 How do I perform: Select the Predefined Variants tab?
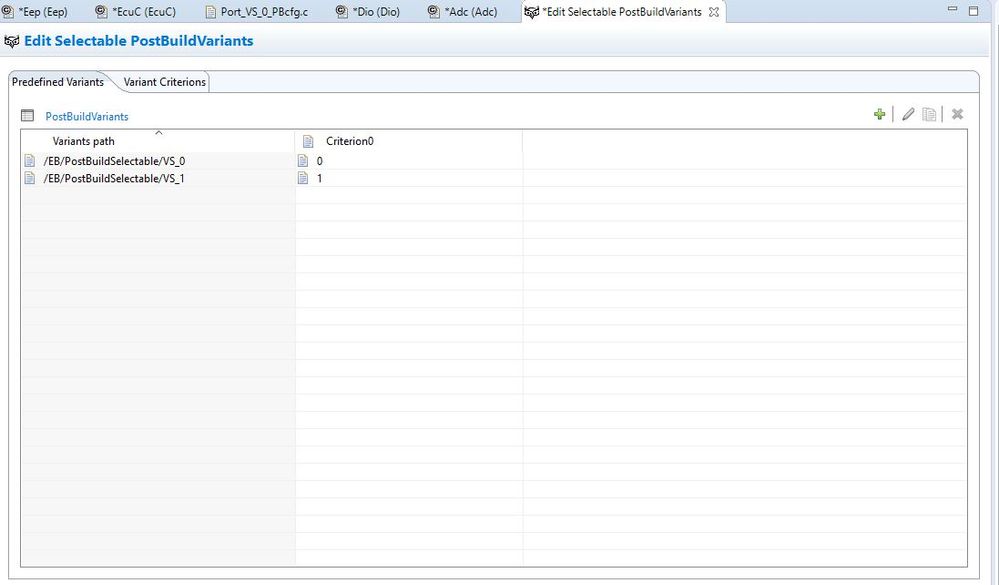click(x=58, y=82)
